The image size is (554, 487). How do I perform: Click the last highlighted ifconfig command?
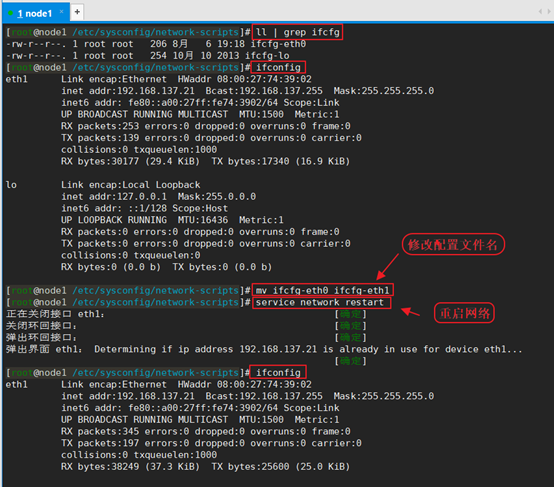point(278,372)
